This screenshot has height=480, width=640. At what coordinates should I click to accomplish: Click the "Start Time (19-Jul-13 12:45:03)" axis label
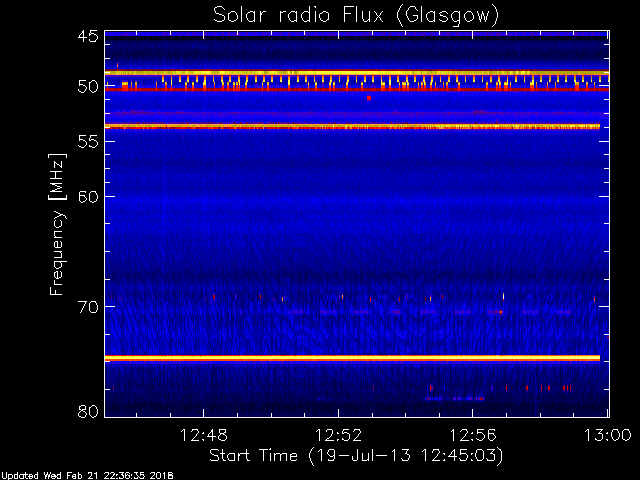356,456
